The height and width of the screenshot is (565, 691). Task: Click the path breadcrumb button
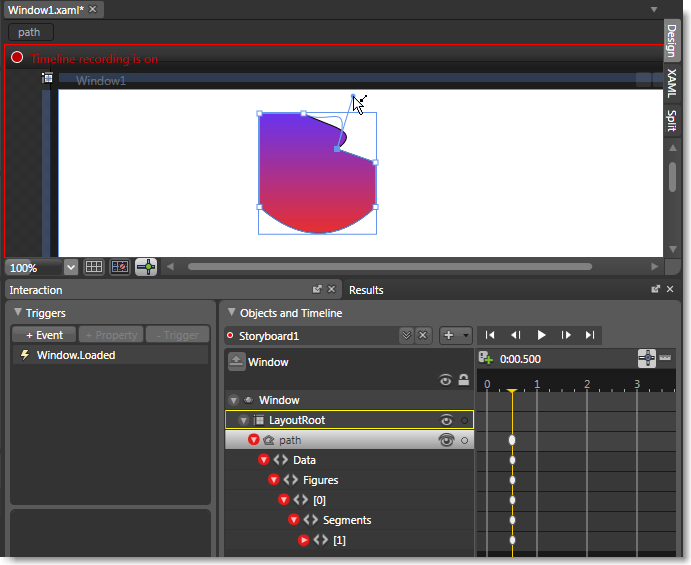[x=31, y=32]
